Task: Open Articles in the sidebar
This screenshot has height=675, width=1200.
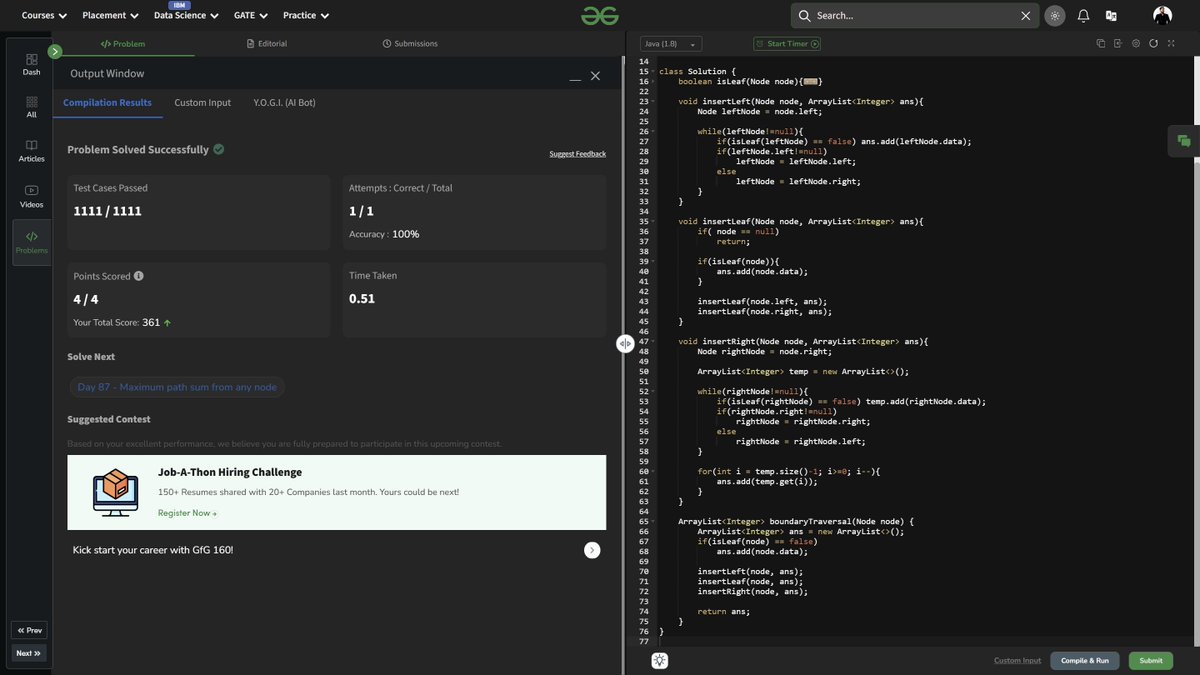Action: [x=32, y=151]
